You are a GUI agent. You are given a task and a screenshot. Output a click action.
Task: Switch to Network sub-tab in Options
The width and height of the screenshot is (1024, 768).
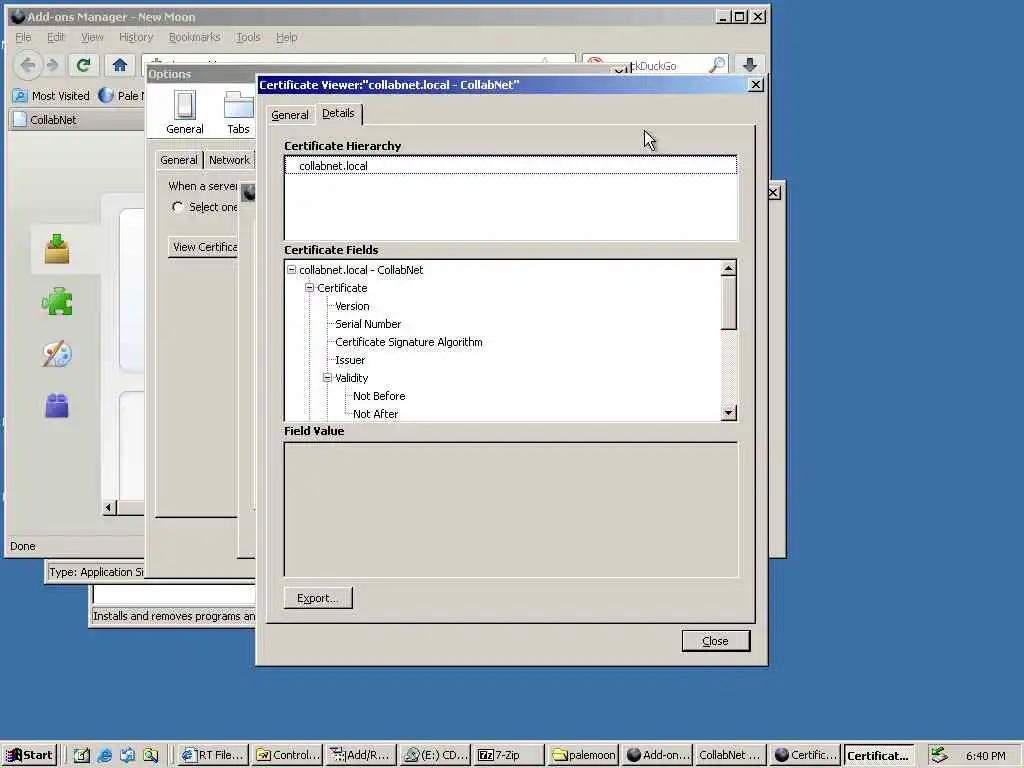click(229, 160)
